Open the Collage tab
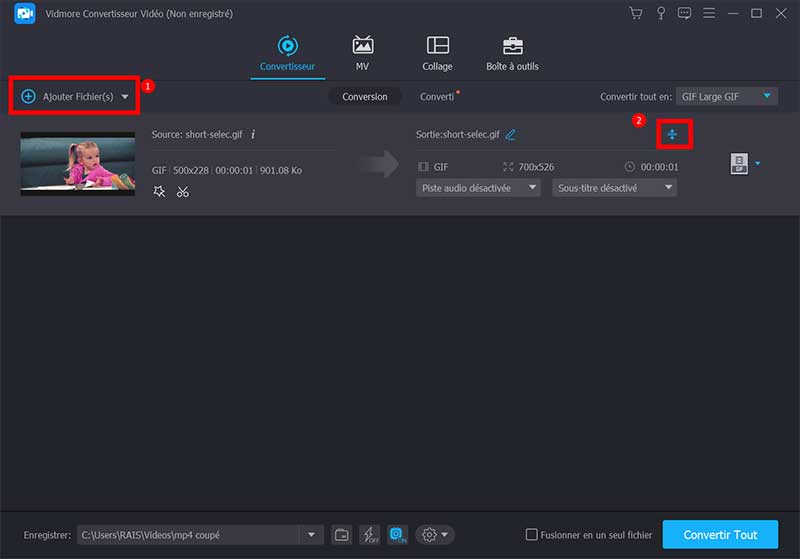Screen dimensions: 800x559 [x=437, y=53]
